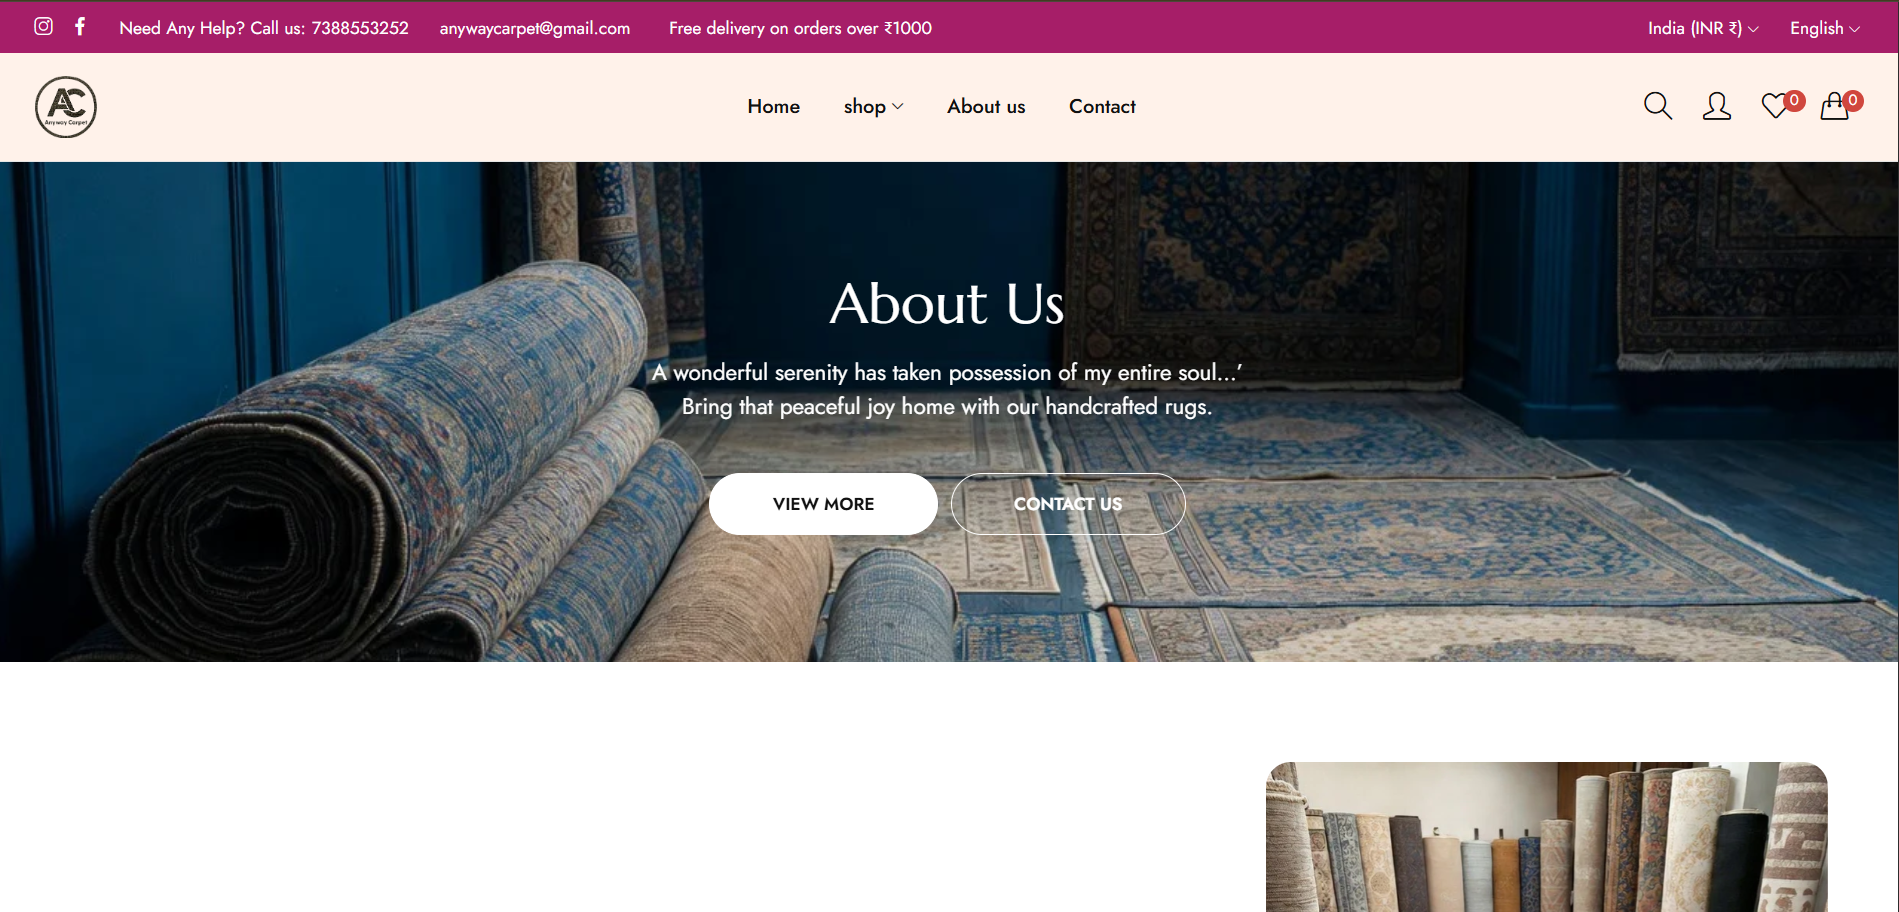This screenshot has width=1899, height=912.
Task: Open the Instagram profile icon
Action: click(x=43, y=27)
